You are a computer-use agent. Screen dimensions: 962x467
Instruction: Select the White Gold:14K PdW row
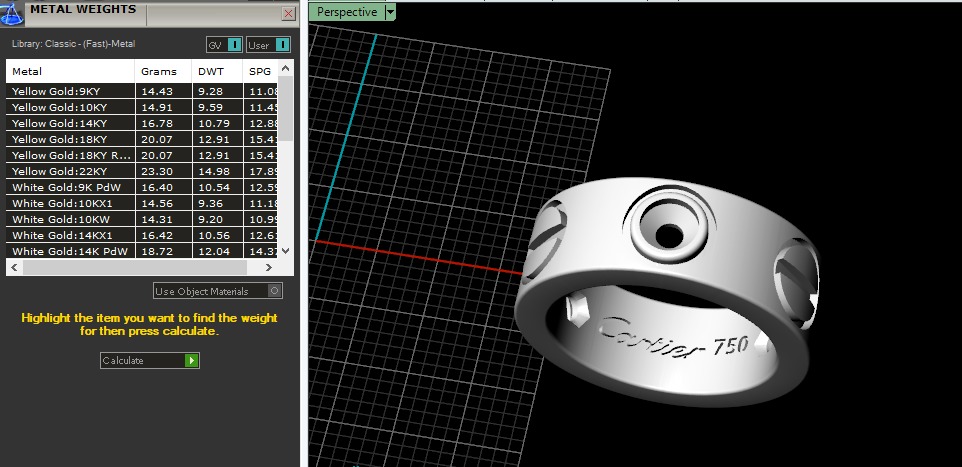142,251
